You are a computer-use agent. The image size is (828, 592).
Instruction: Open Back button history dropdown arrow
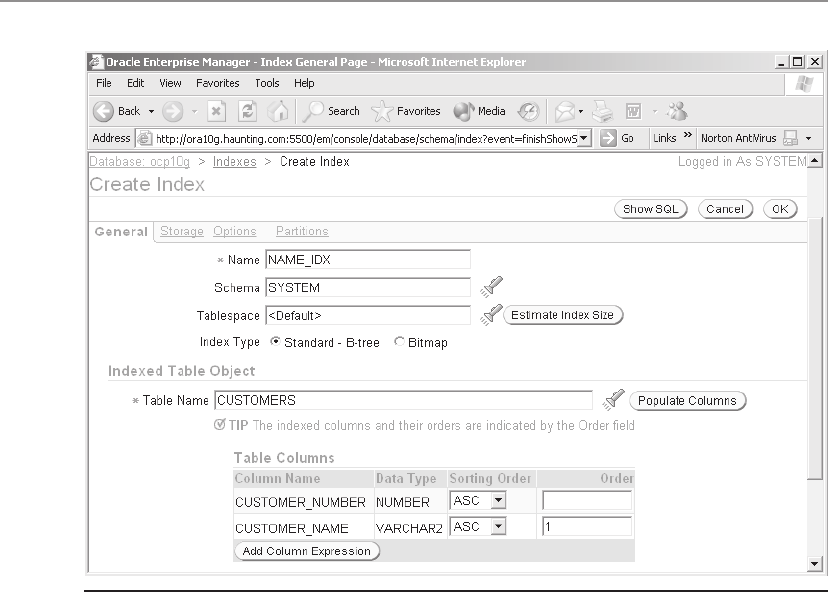(151, 111)
